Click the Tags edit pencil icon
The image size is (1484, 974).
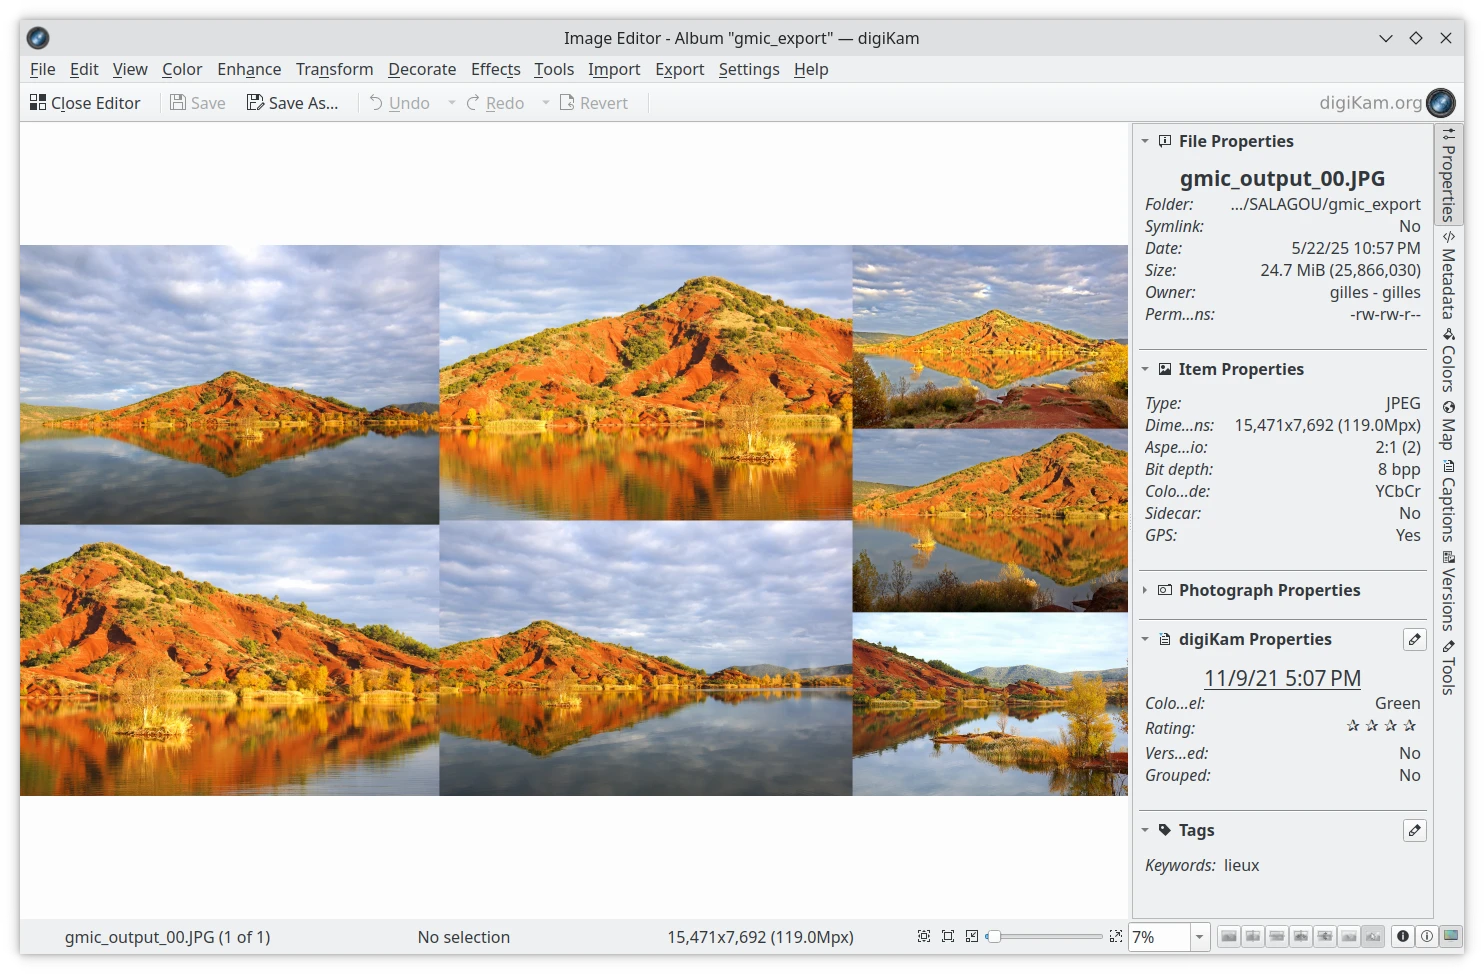point(1414,831)
